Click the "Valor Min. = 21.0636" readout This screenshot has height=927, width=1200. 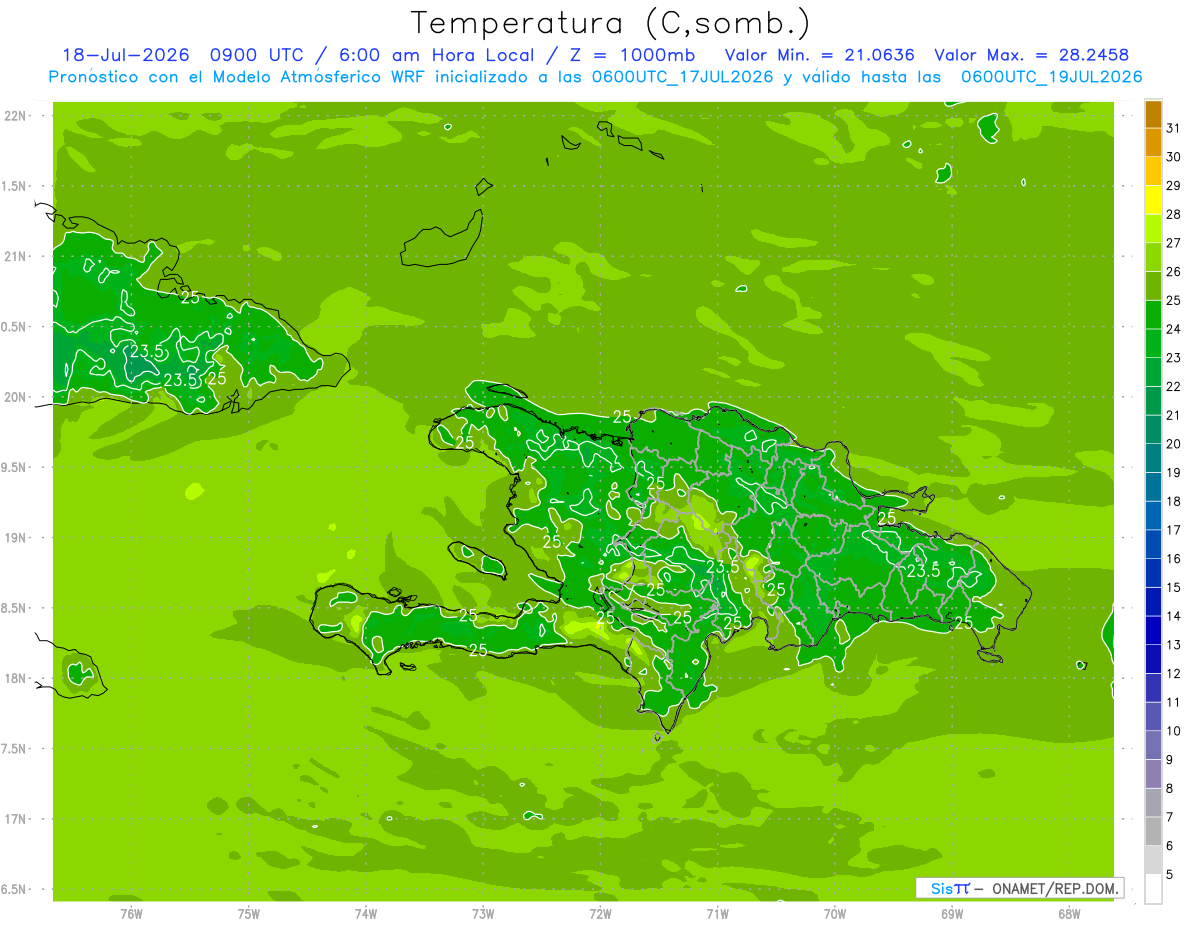coord(819,55)
